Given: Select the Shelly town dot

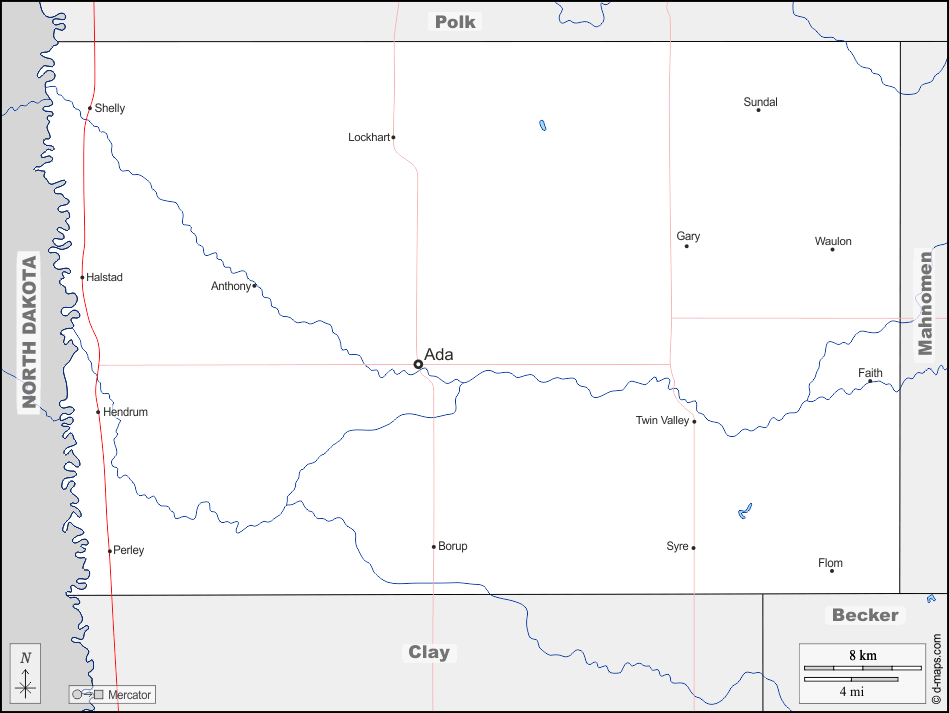Looking at the screenshot, I should 90,108.
